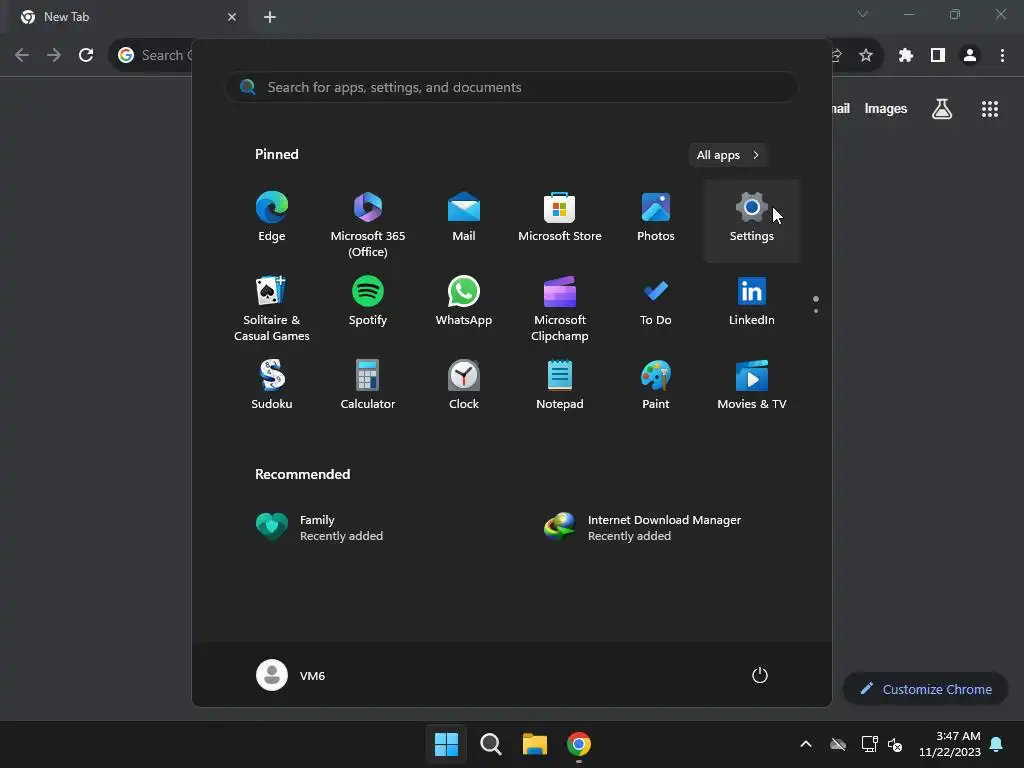This screenshot has width=1024, height=768.
Task: Open Settings from pinned apps
Action: [752, 219]
